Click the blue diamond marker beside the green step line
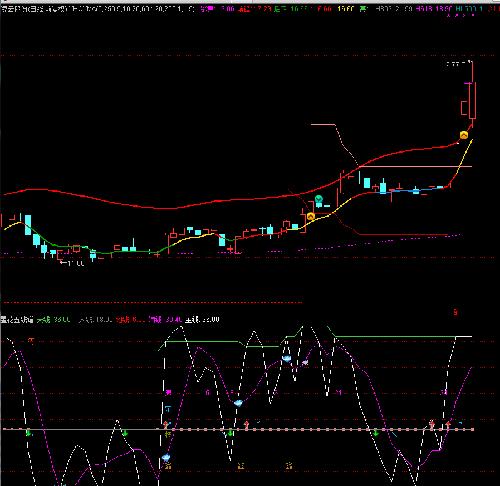 click(286, 359)
